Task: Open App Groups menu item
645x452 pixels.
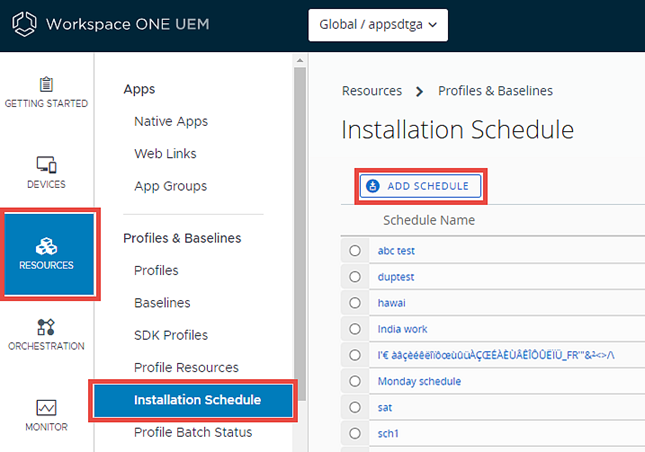Action: (x=171, y=186)
